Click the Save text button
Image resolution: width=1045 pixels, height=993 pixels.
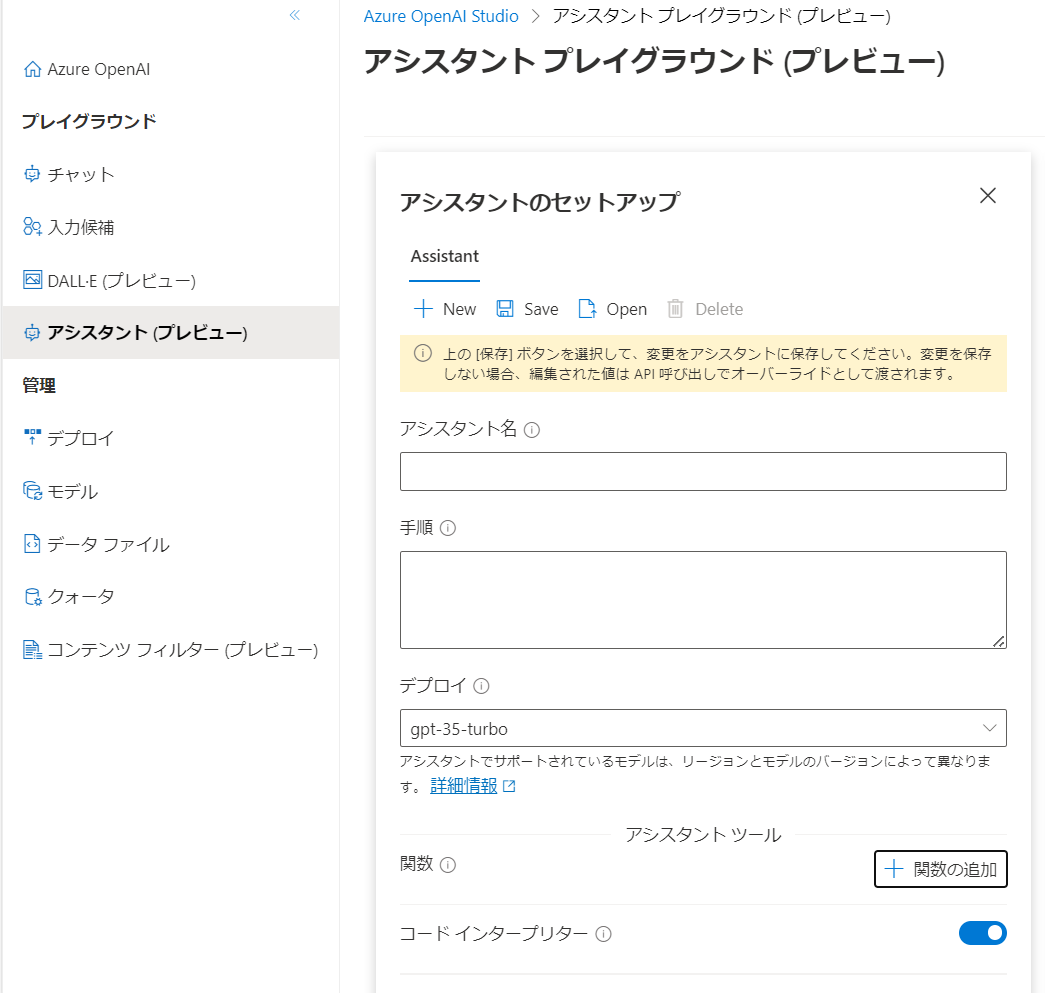[541, 309]
